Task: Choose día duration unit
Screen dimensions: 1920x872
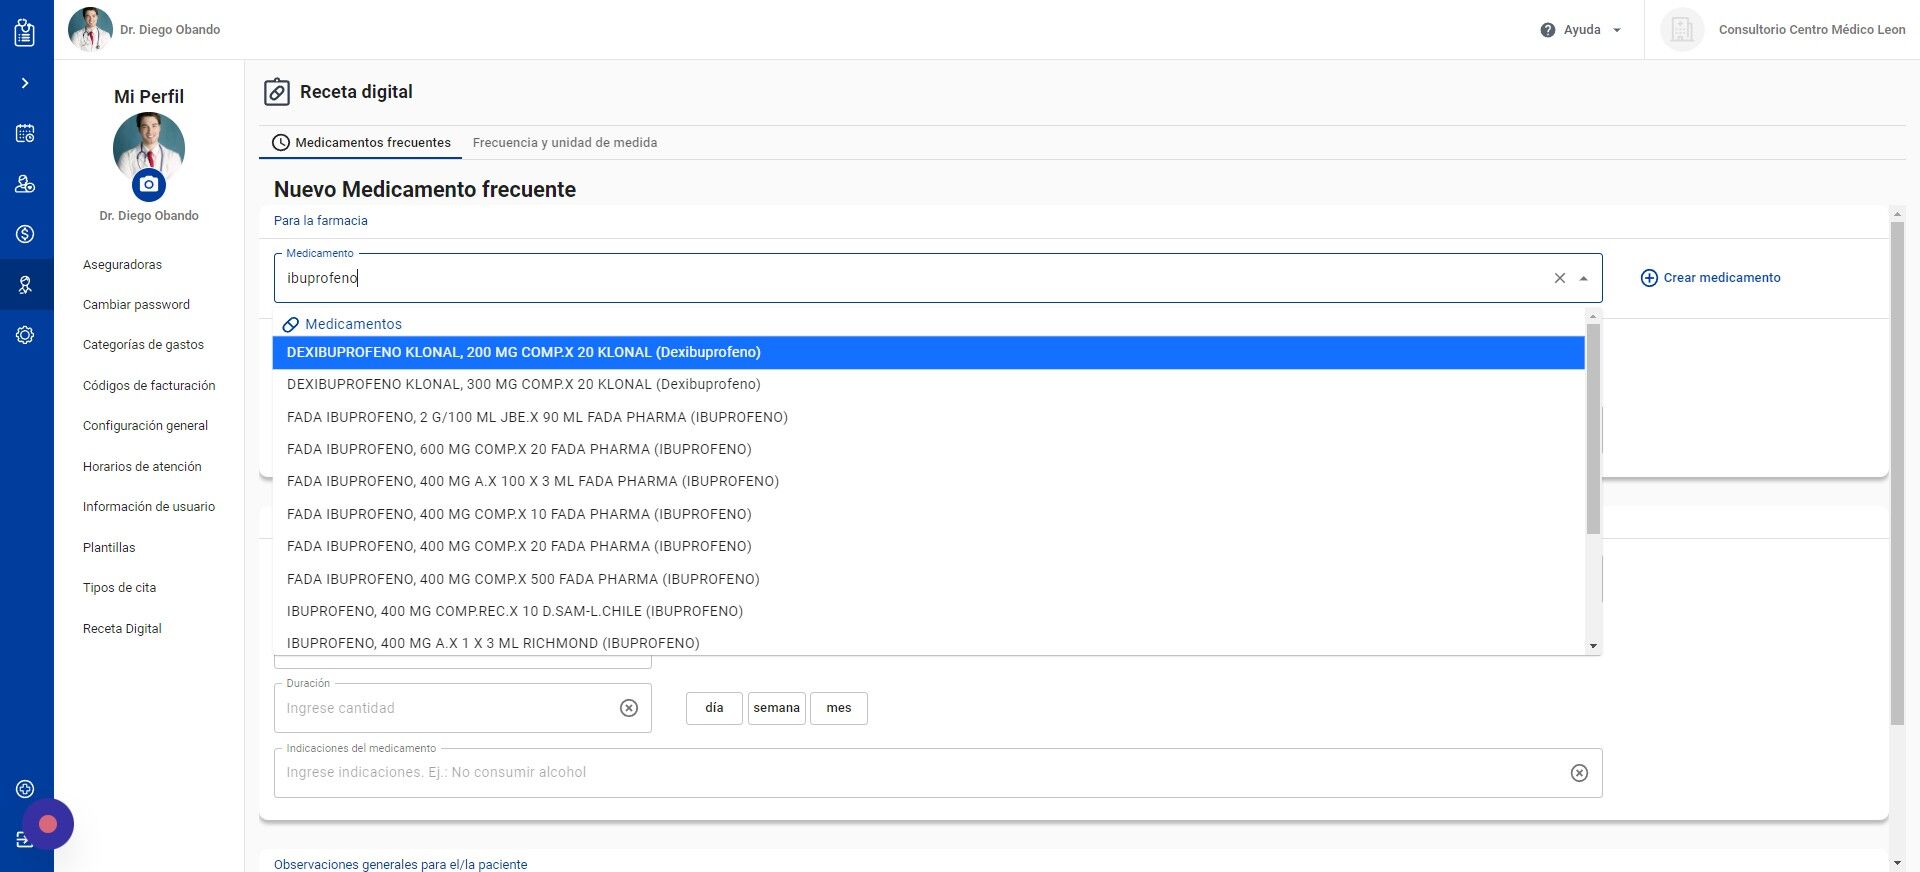Action: tap(714, 708)
